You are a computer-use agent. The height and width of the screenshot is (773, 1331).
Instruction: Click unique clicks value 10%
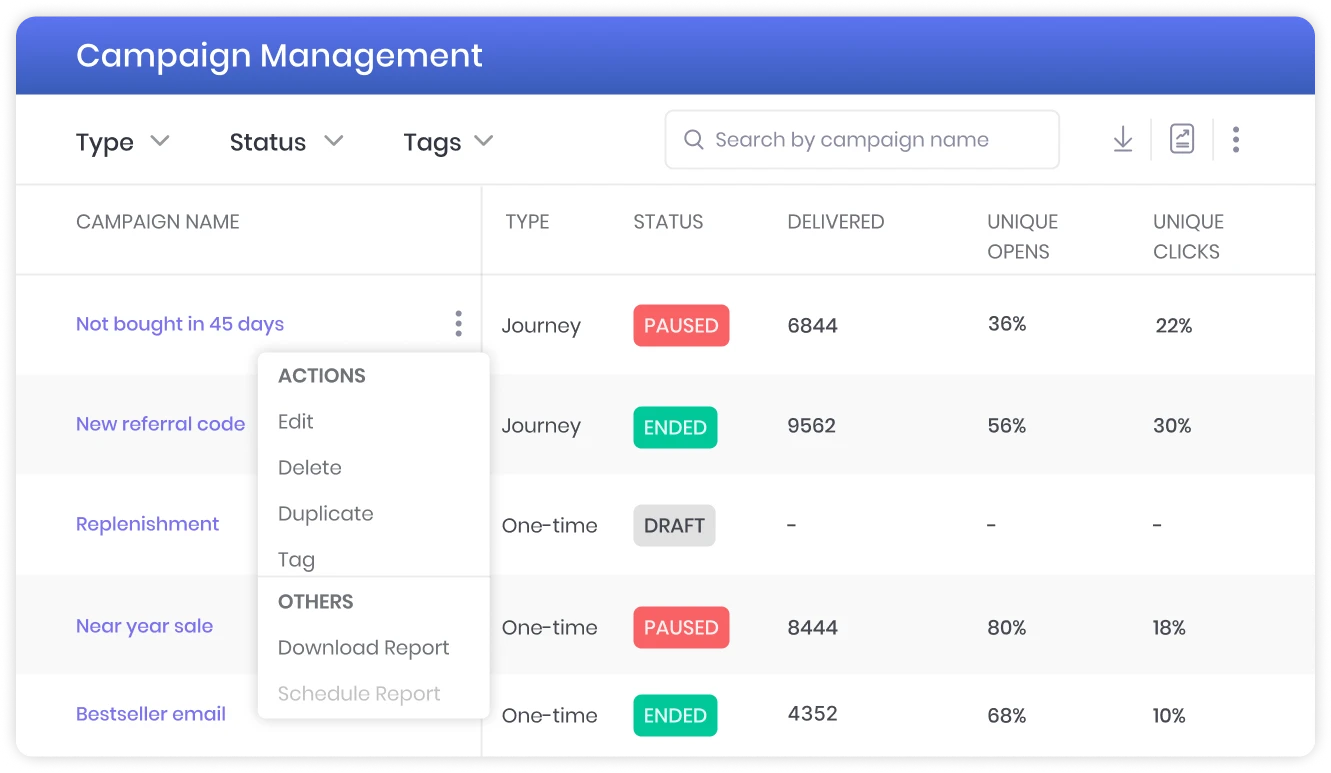(x=1169, y=716)
